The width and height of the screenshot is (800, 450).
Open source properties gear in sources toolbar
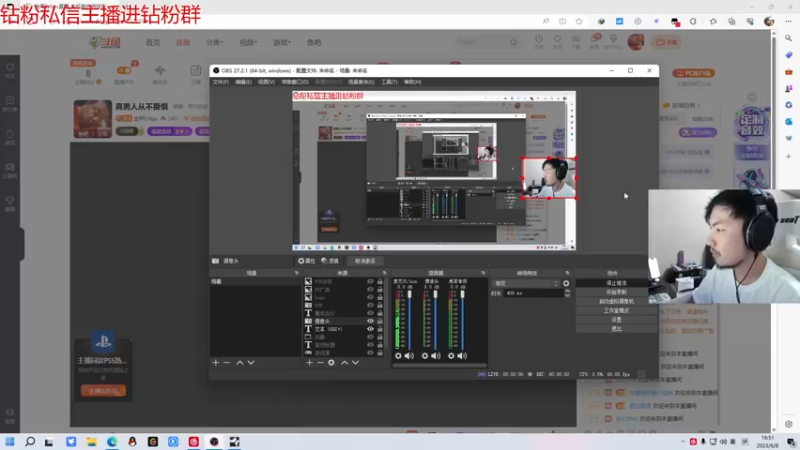[331, 362]
